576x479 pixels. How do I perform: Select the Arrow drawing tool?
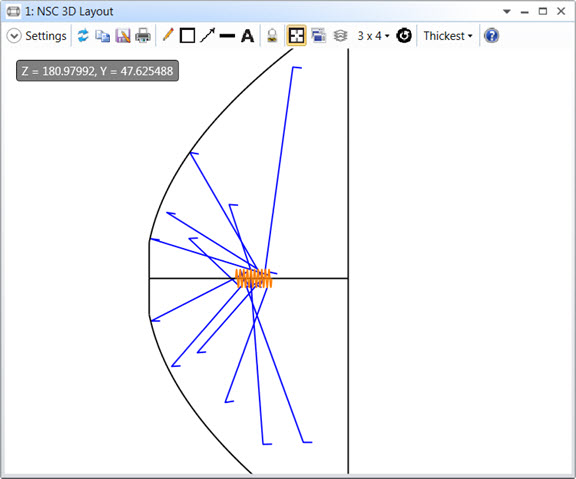(208, 35)
